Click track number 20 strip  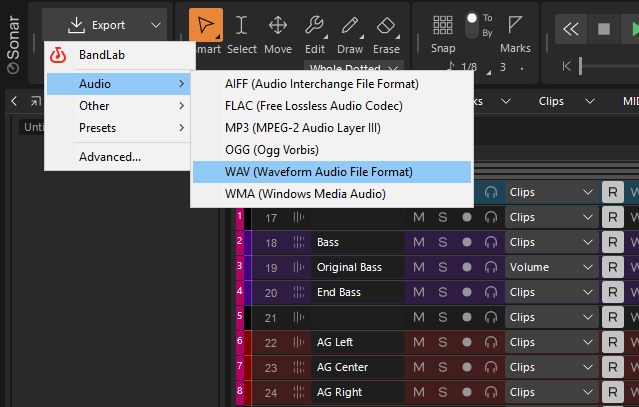tap(271, 293)
